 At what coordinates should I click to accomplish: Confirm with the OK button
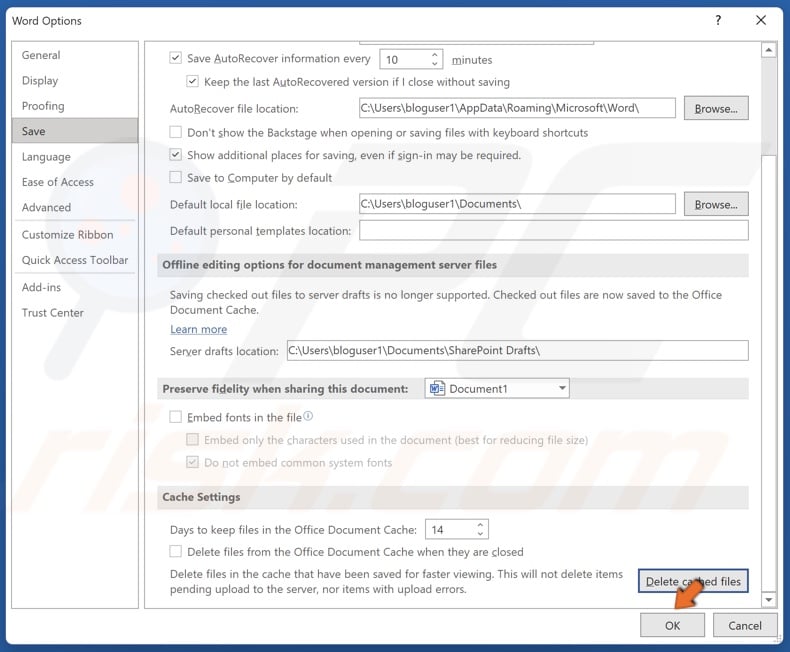pyautogui.click(x=672, y=625)
